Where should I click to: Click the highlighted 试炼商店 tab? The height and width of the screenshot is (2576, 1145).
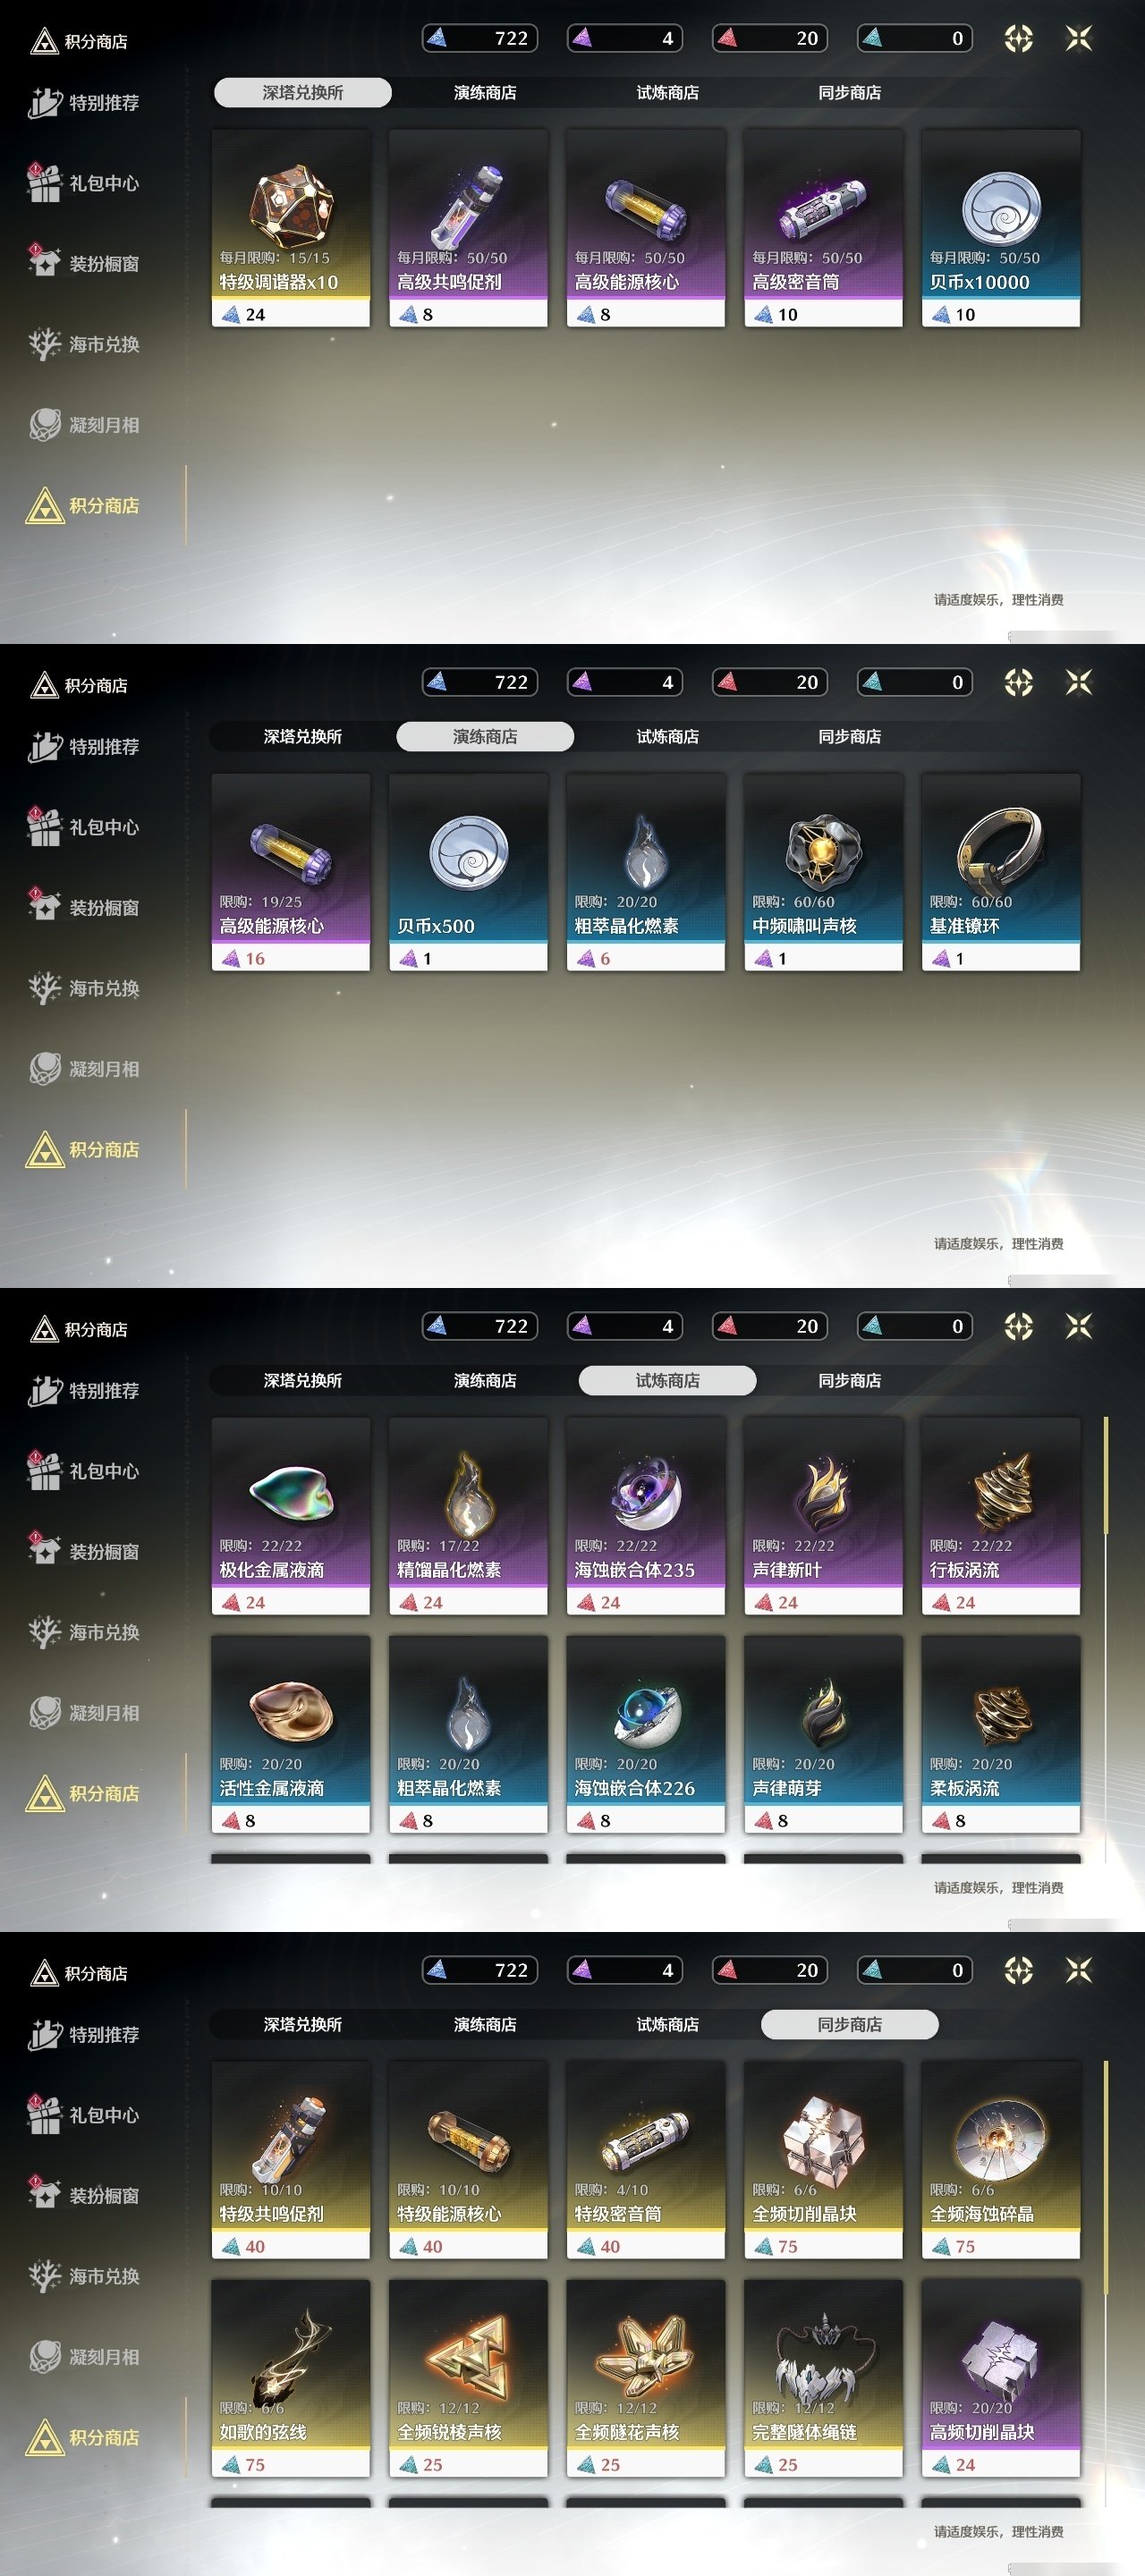click(667, 1380)
